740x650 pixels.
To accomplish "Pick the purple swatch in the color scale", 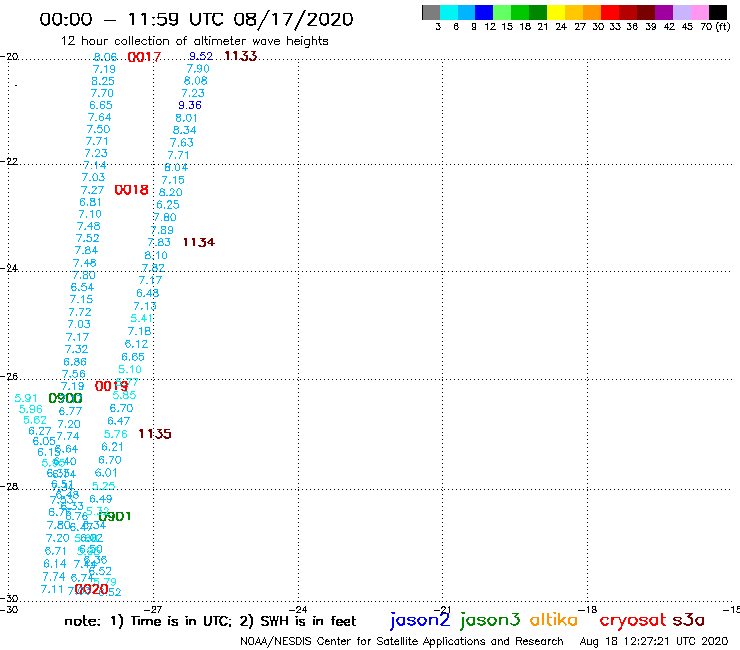I will pos(664,12).
